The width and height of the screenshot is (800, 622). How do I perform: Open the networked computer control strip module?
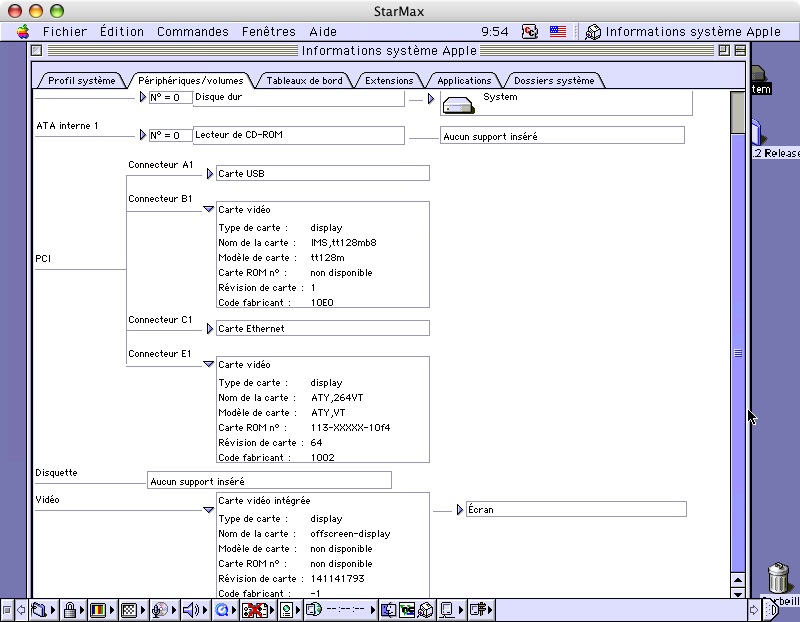[x=451, y=610]
